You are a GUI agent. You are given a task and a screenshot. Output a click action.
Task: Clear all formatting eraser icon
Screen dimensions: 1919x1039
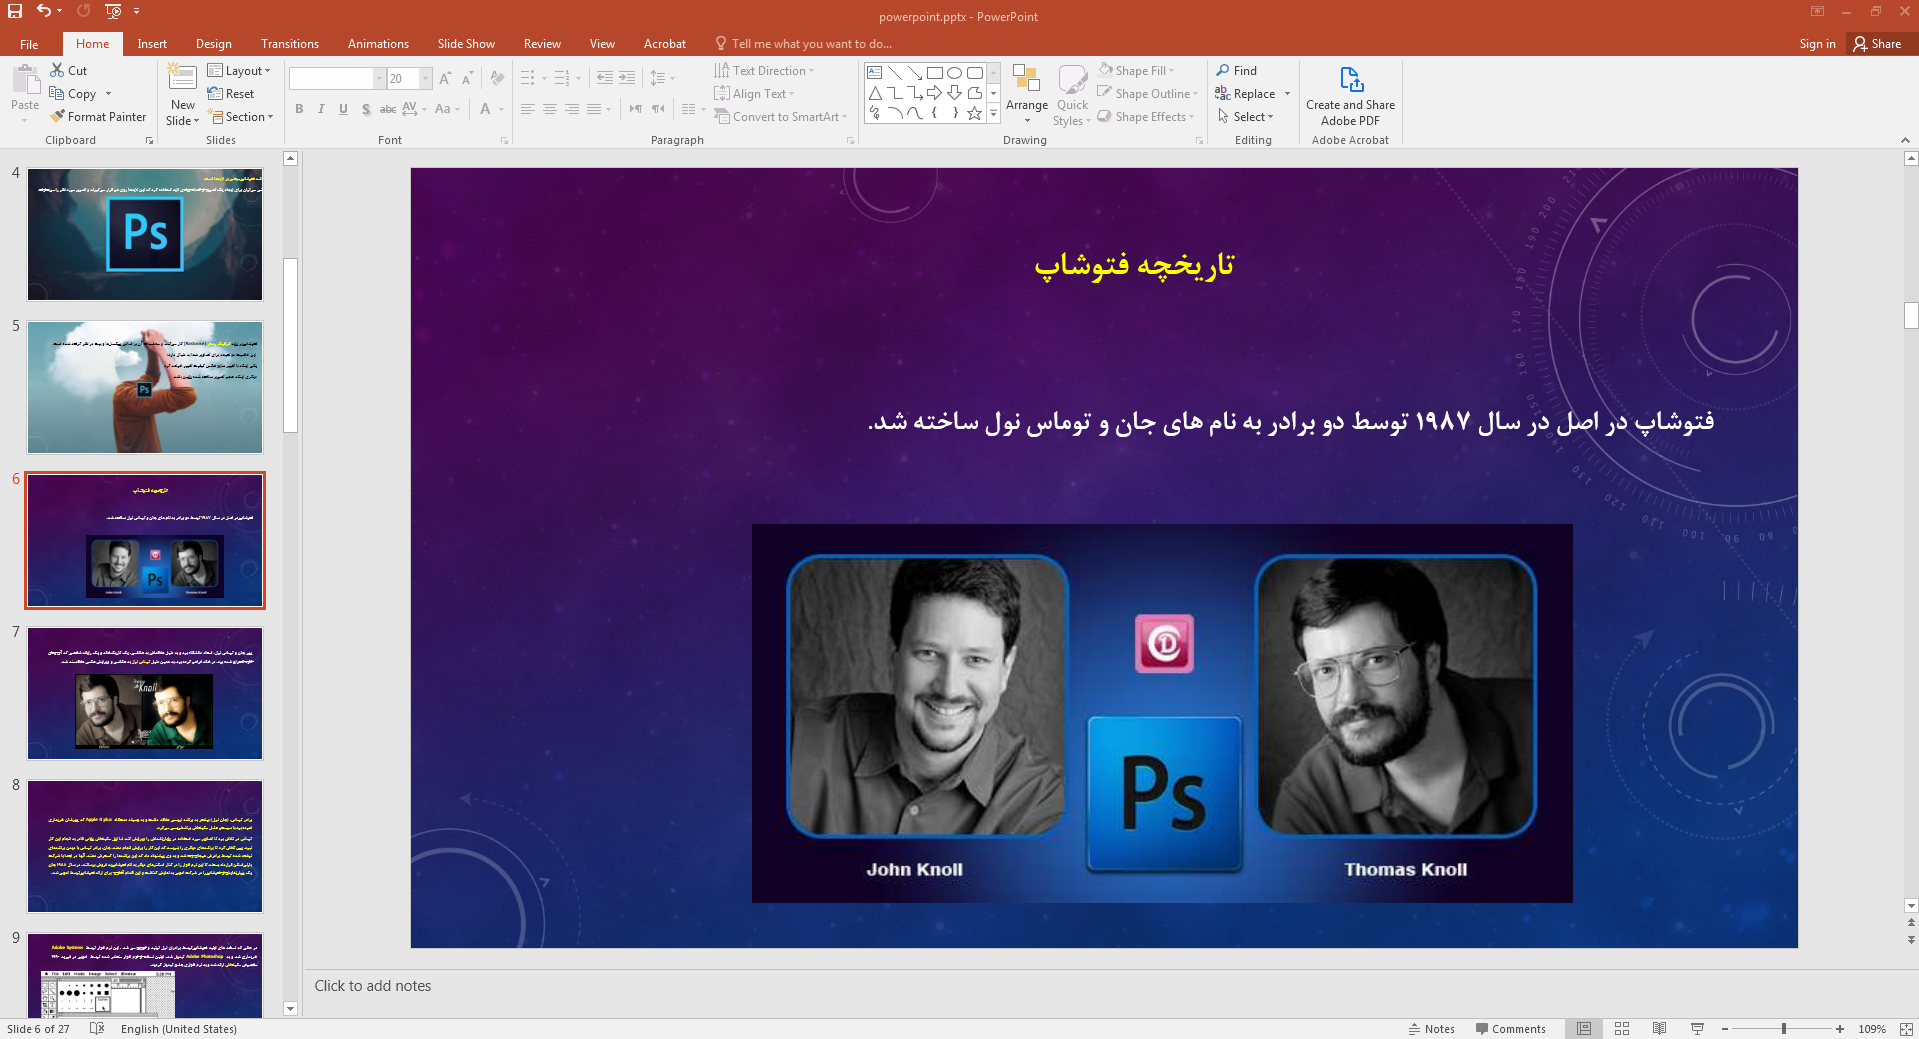point(497,78)
